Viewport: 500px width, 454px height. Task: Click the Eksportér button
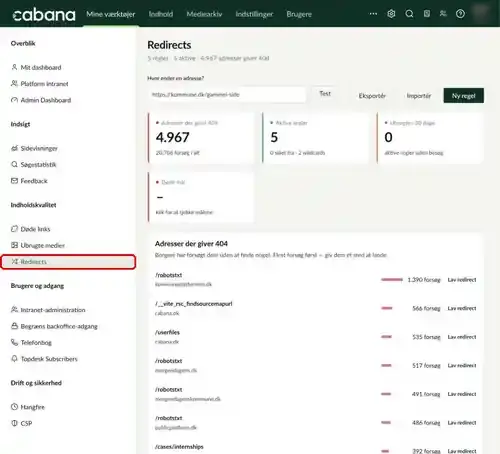tap(372, 96)
